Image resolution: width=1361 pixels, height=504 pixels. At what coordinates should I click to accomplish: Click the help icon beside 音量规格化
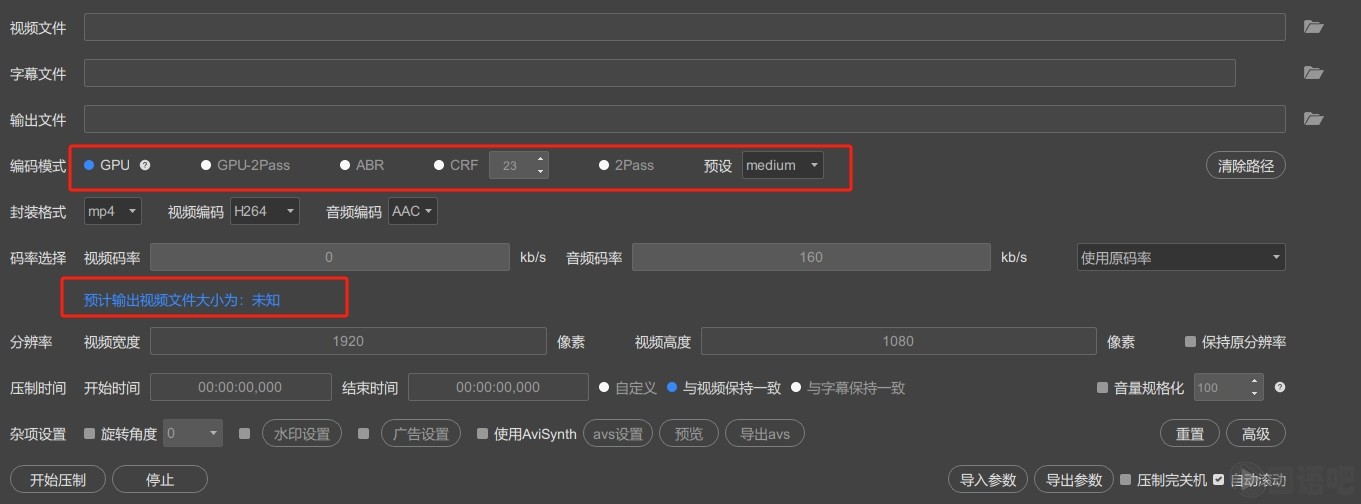[1279, 387]
